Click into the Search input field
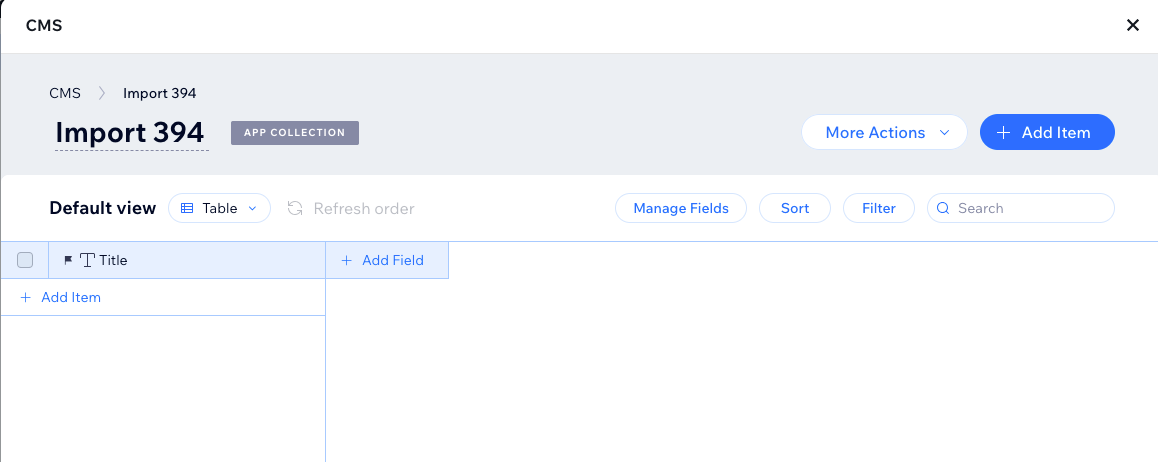Image resolution: width=1158 pixels, height=462 pixels. (1030, 208)
